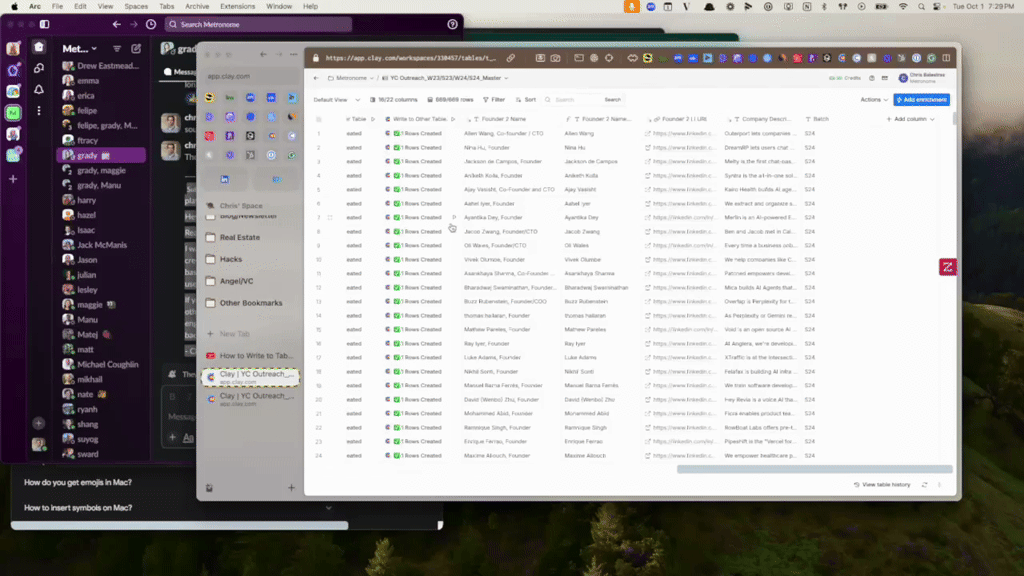Open Default View dropdown in Clay
The height and width of the screenshot is (576, 1024).
coord(336,100)
